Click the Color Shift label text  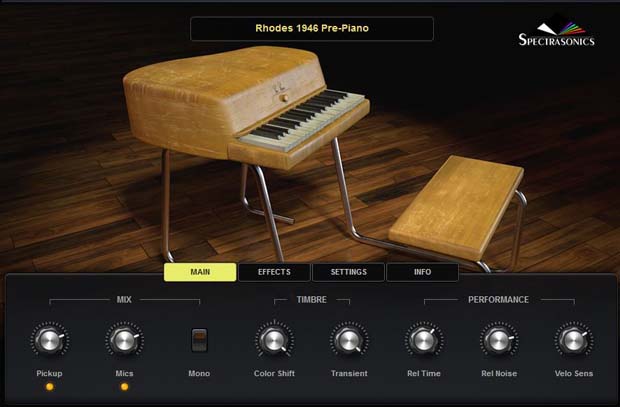(274, 373)
